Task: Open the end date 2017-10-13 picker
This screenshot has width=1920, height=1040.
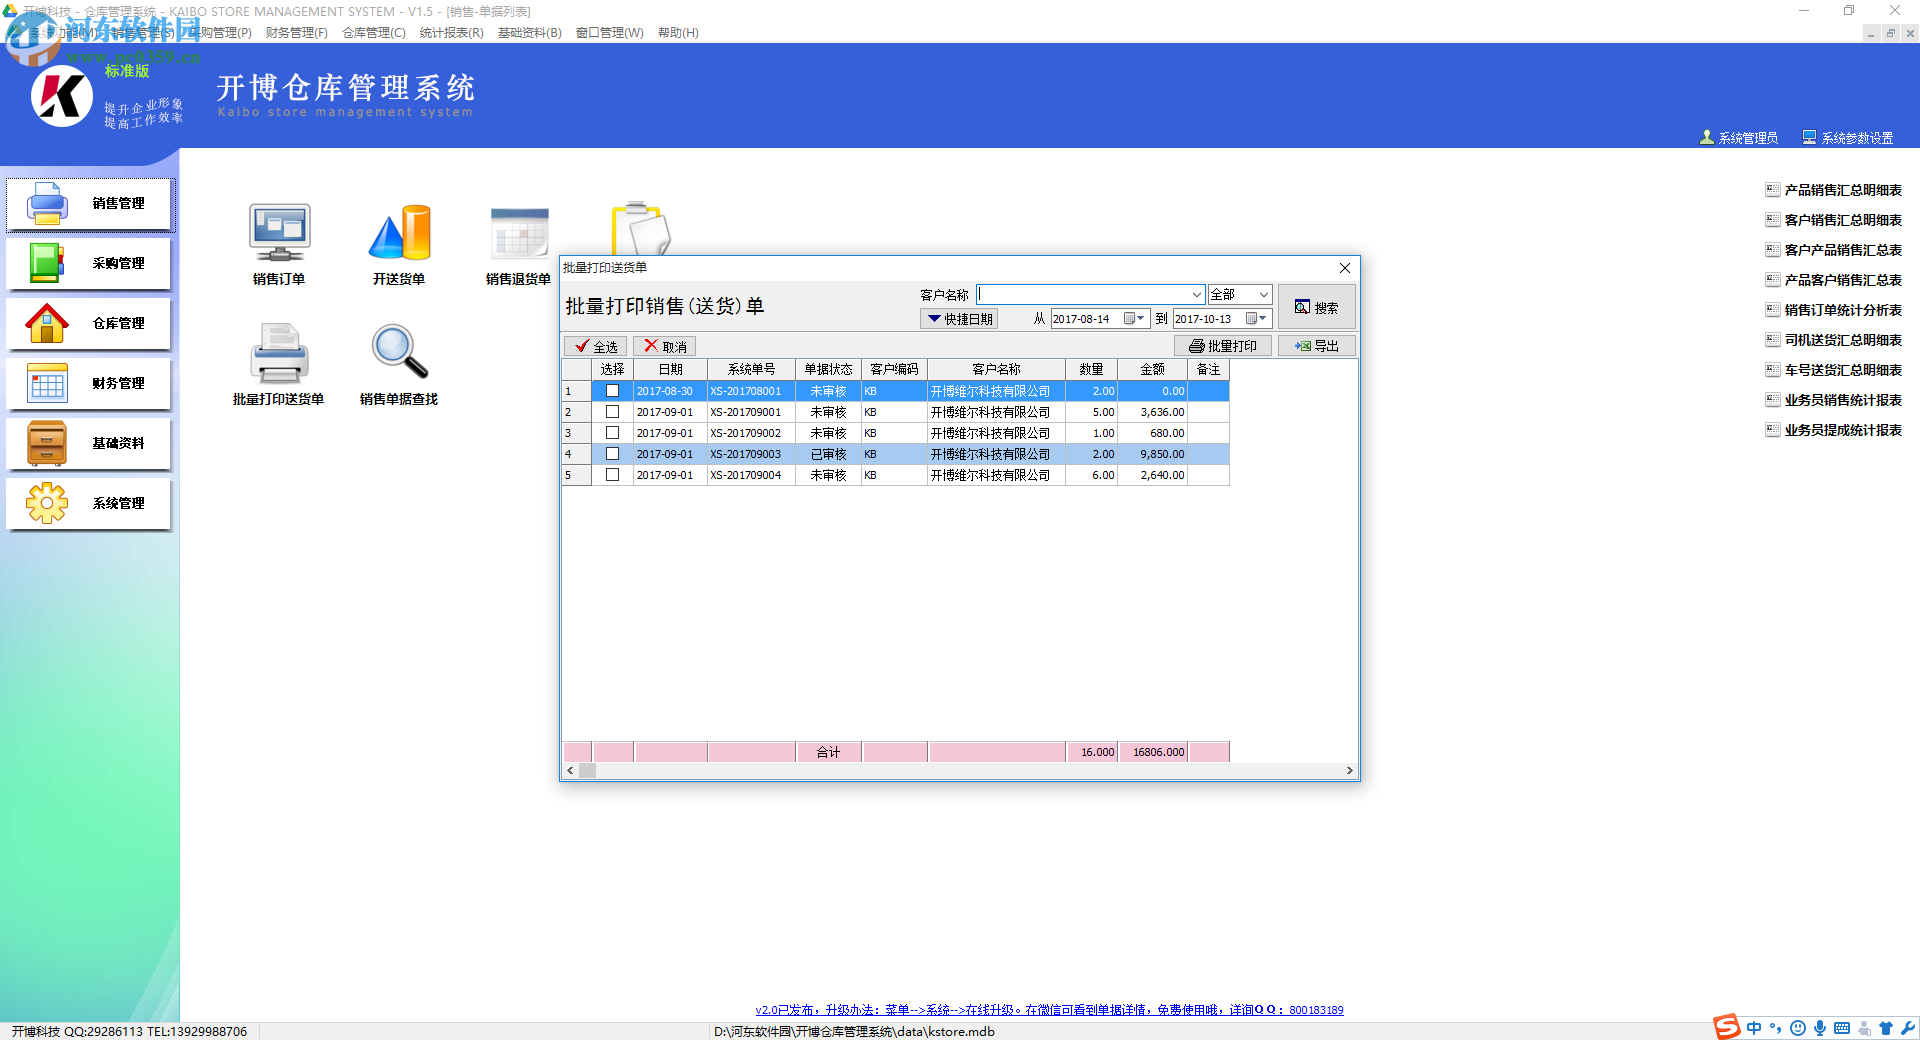Action: tap(1257, 319)
